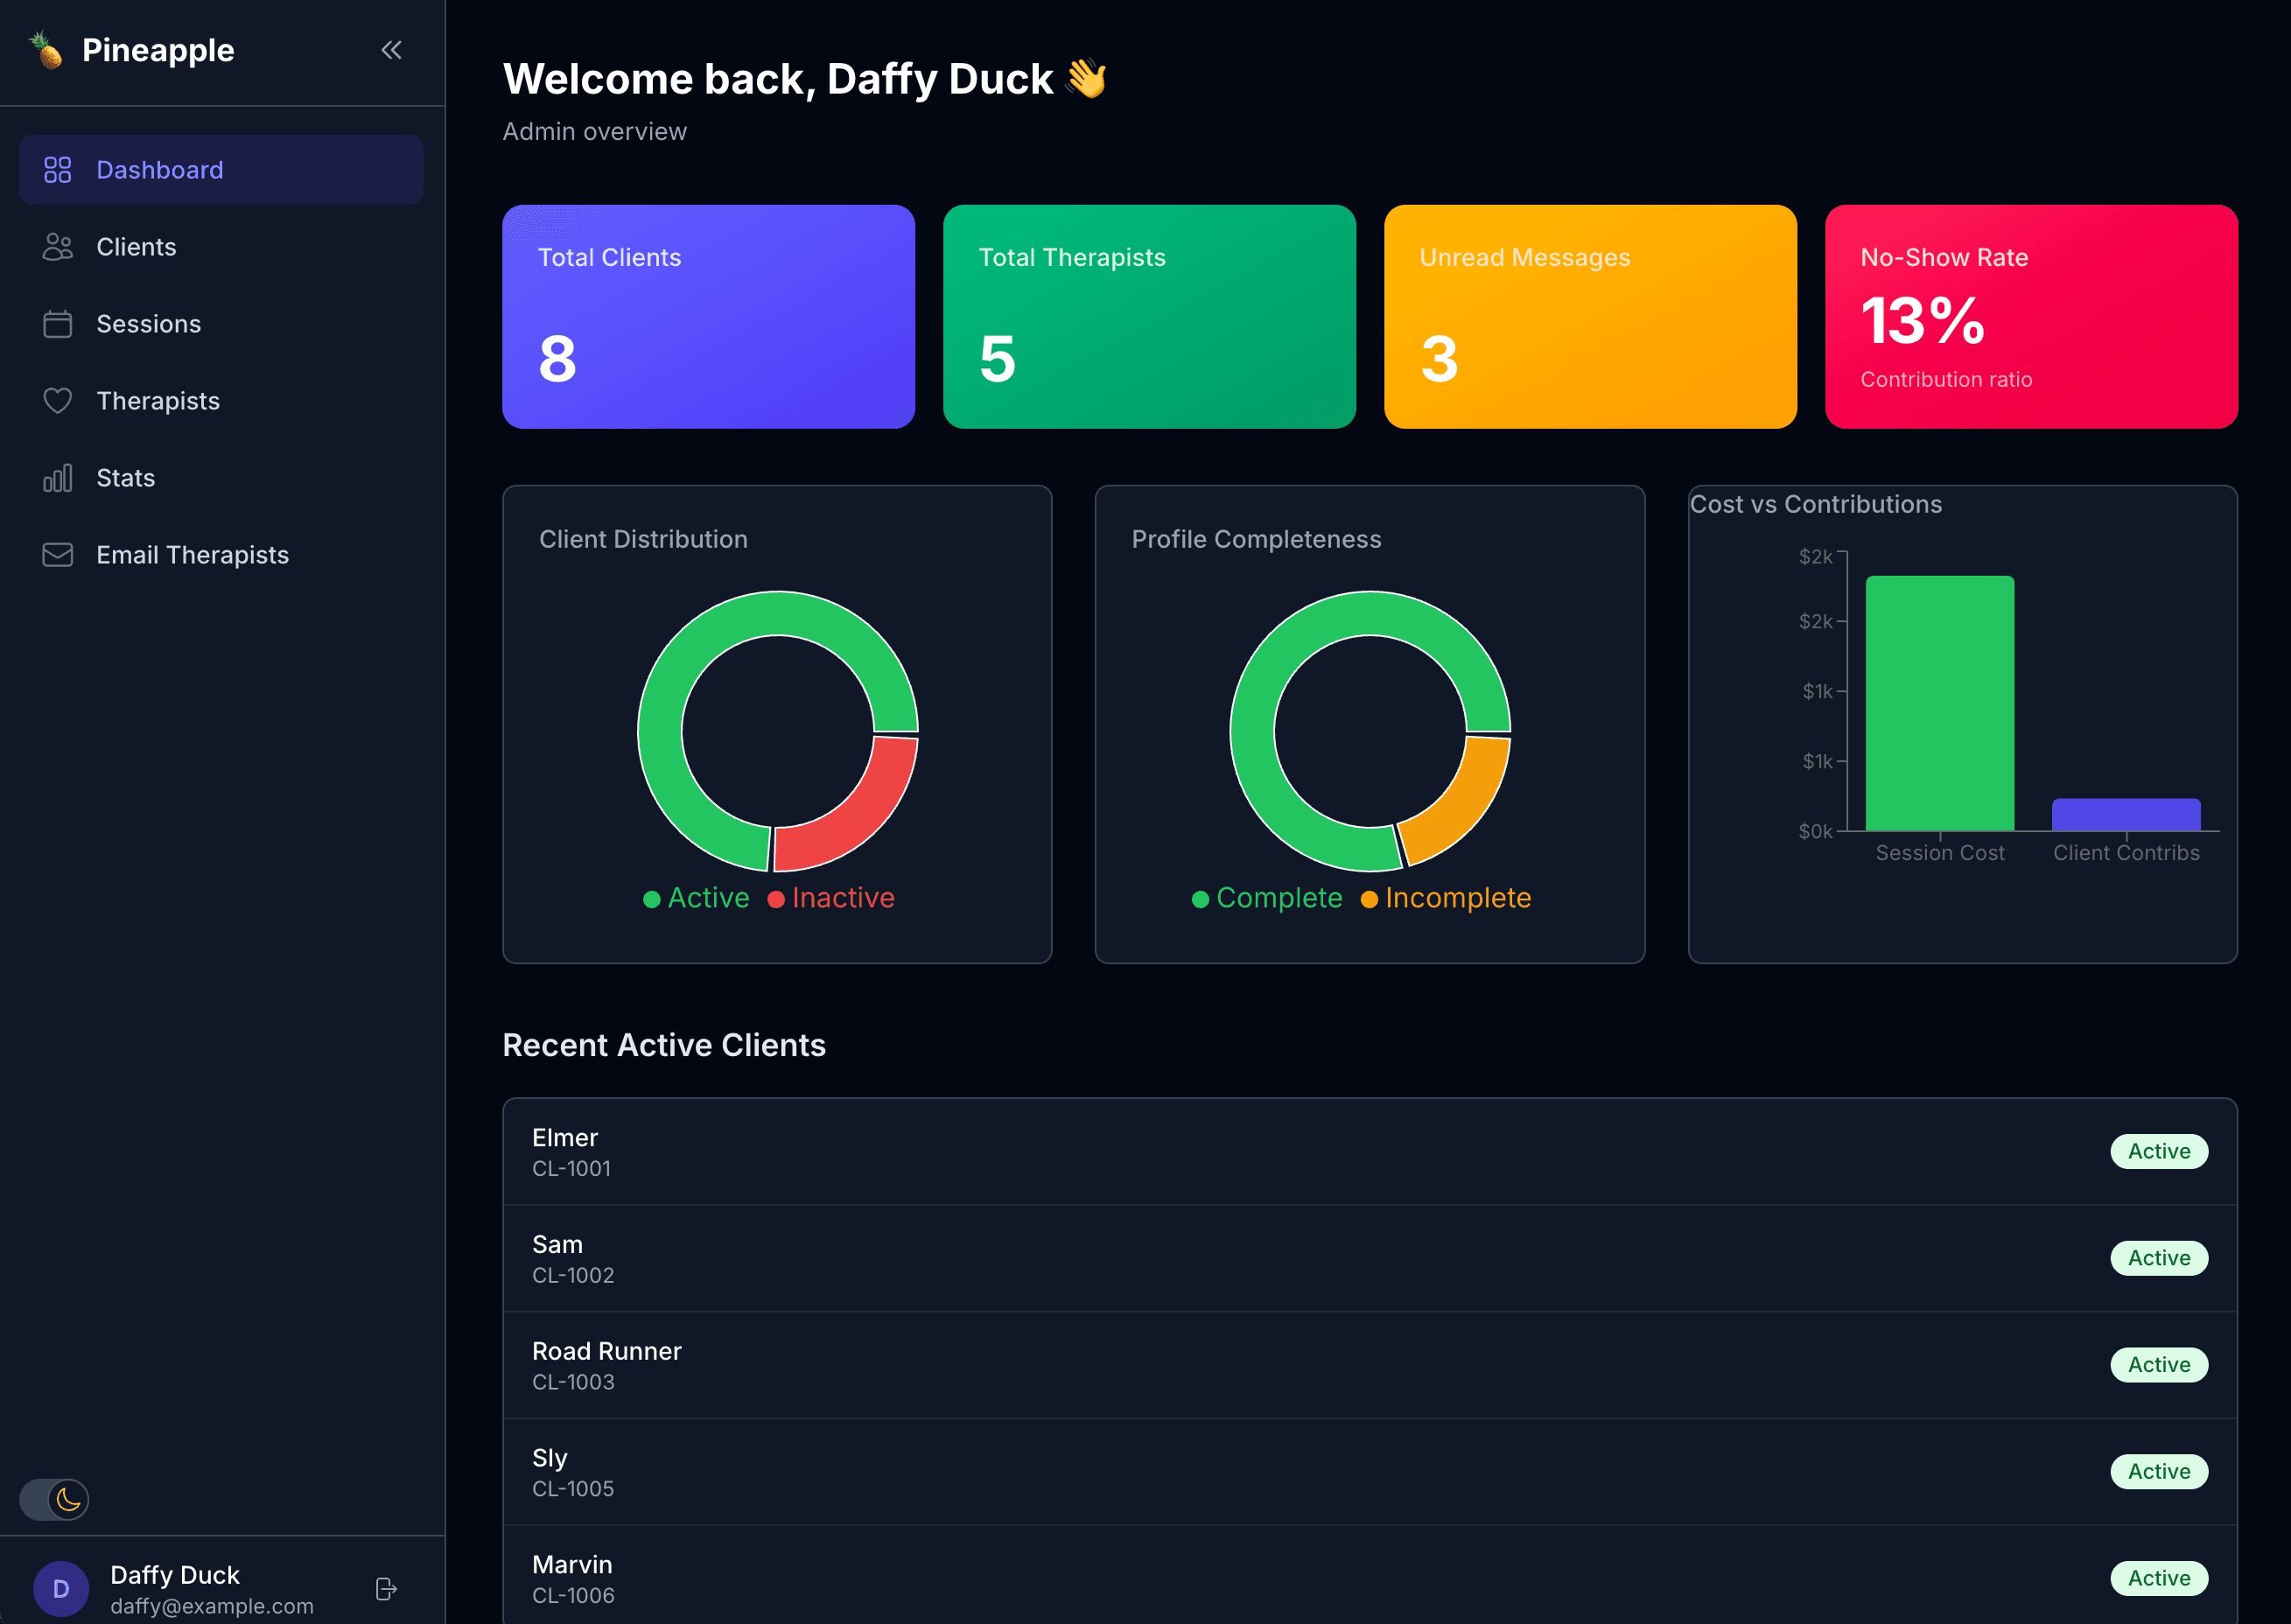Image resolution: width=2291 pixels, height=1624 pixels.
Task: Toggle Active status badge for Elmer
Action: 2158,1151
